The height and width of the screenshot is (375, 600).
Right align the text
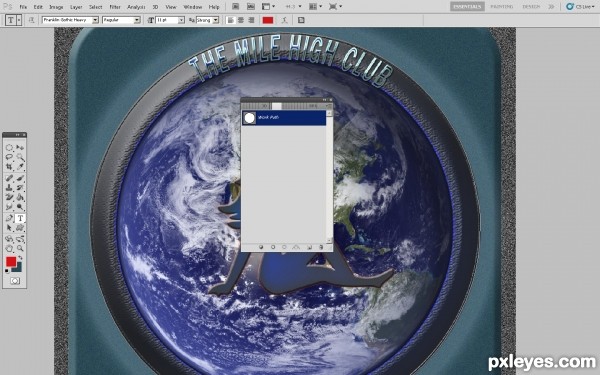[x=251, y=20]
